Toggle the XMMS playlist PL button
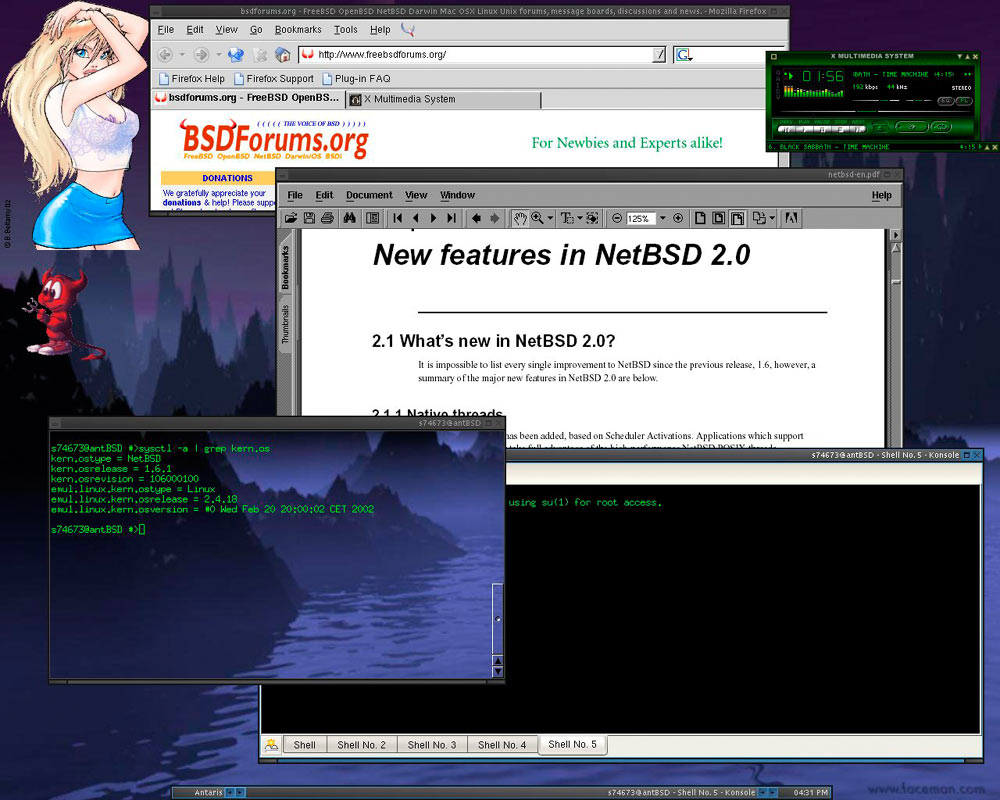This screenshot has width=1000, height=800. click(x=963, y=101)
